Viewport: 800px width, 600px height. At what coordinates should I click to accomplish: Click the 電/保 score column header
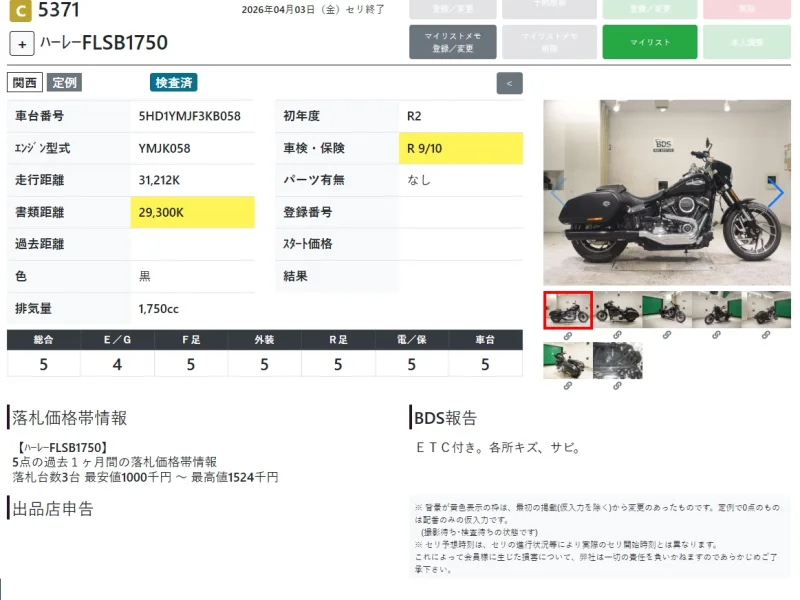point(412,340)
